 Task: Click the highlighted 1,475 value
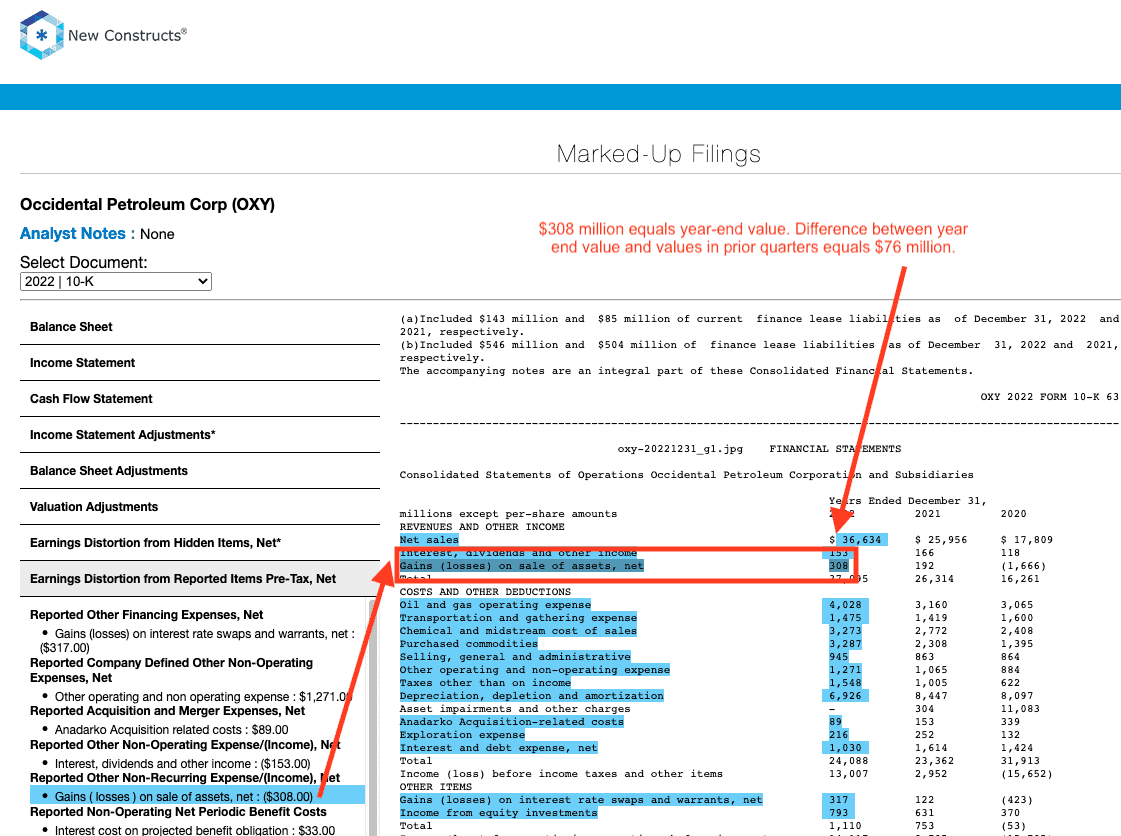(845, 618)
